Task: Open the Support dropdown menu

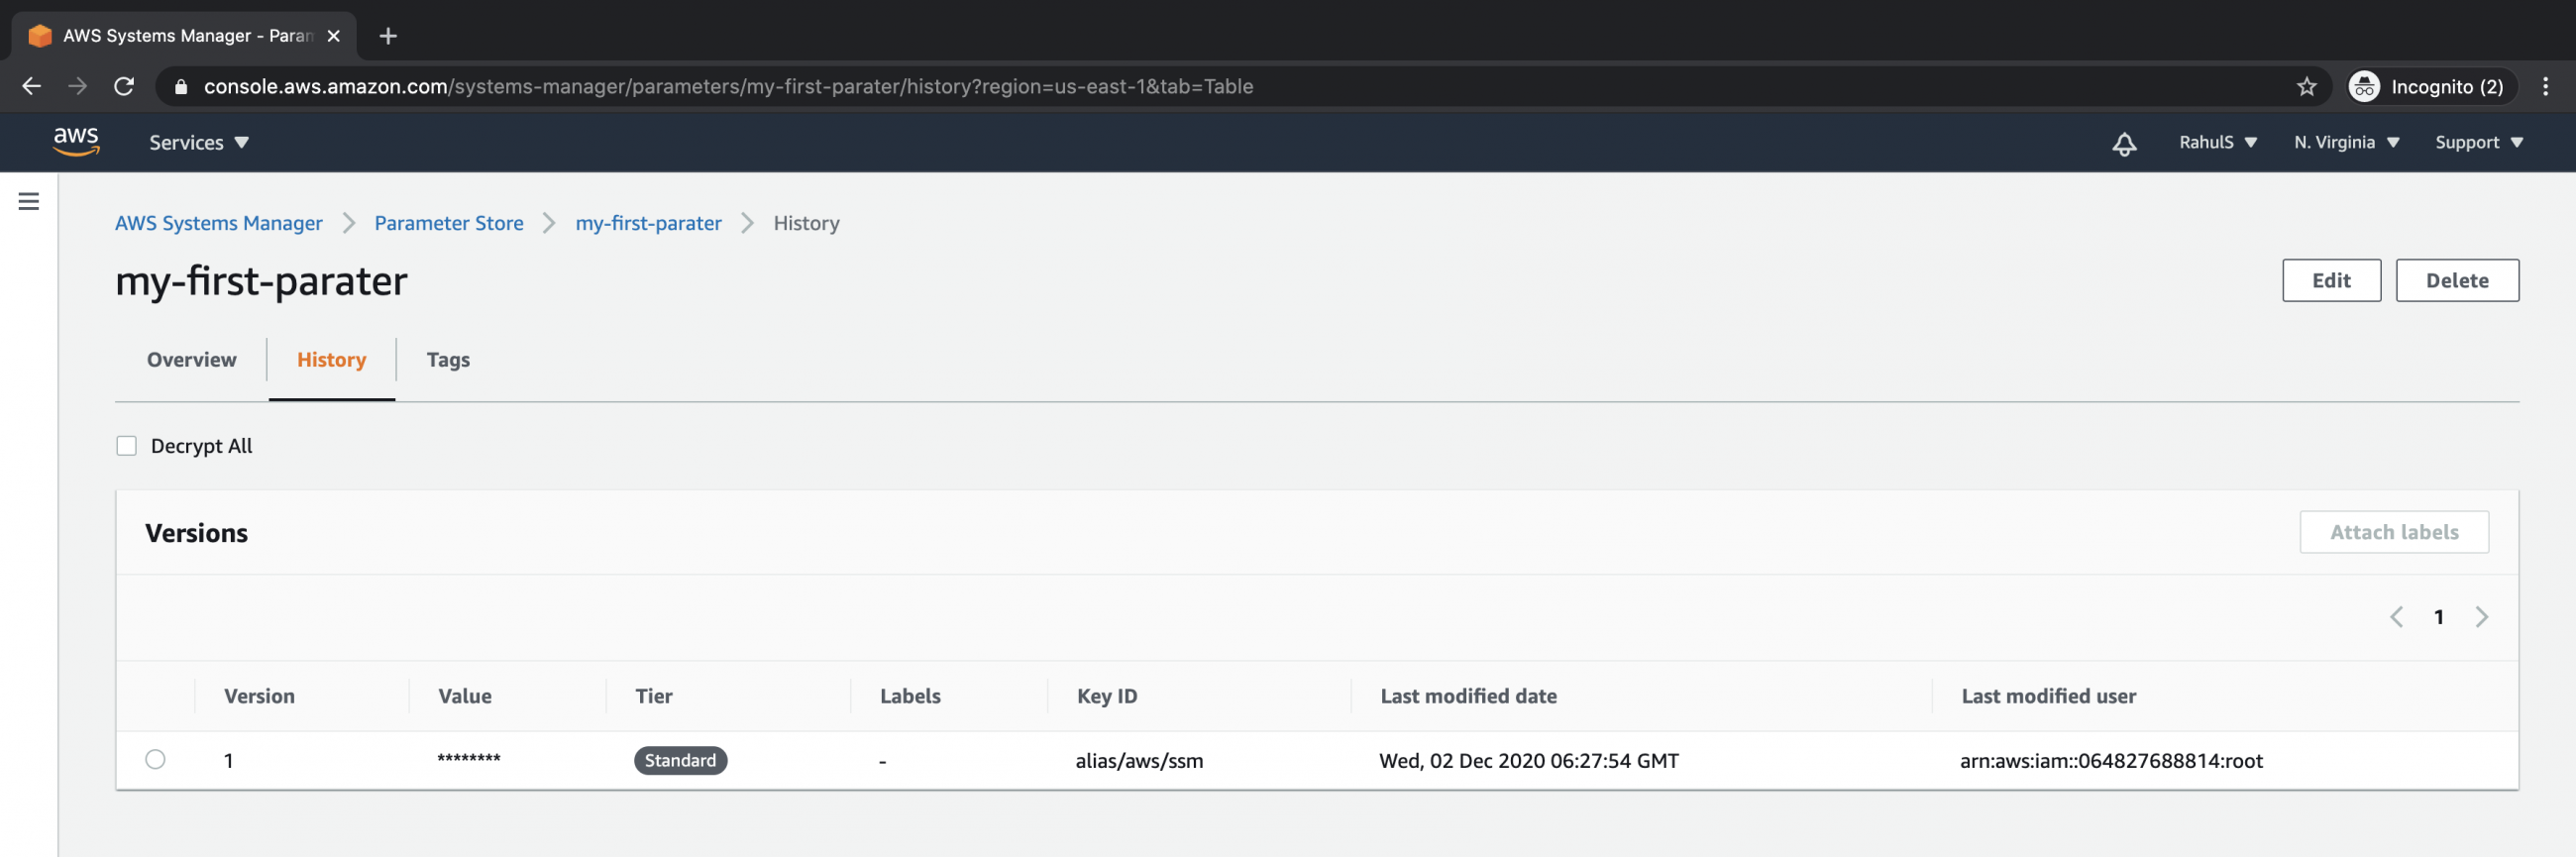Action: [x=2478, y=143]
